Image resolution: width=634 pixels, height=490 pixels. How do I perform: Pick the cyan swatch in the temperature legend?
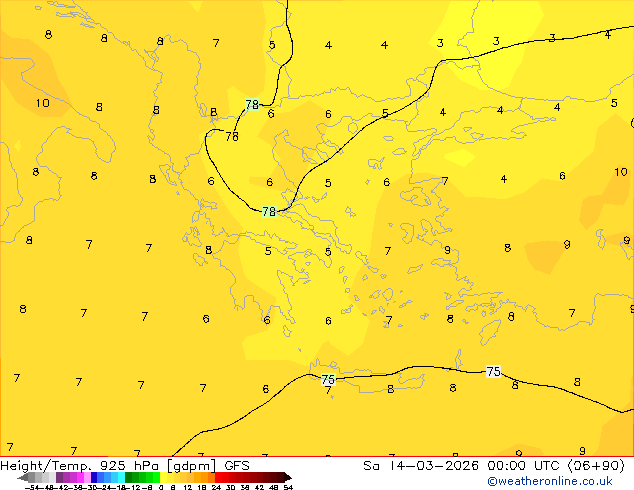121,478
